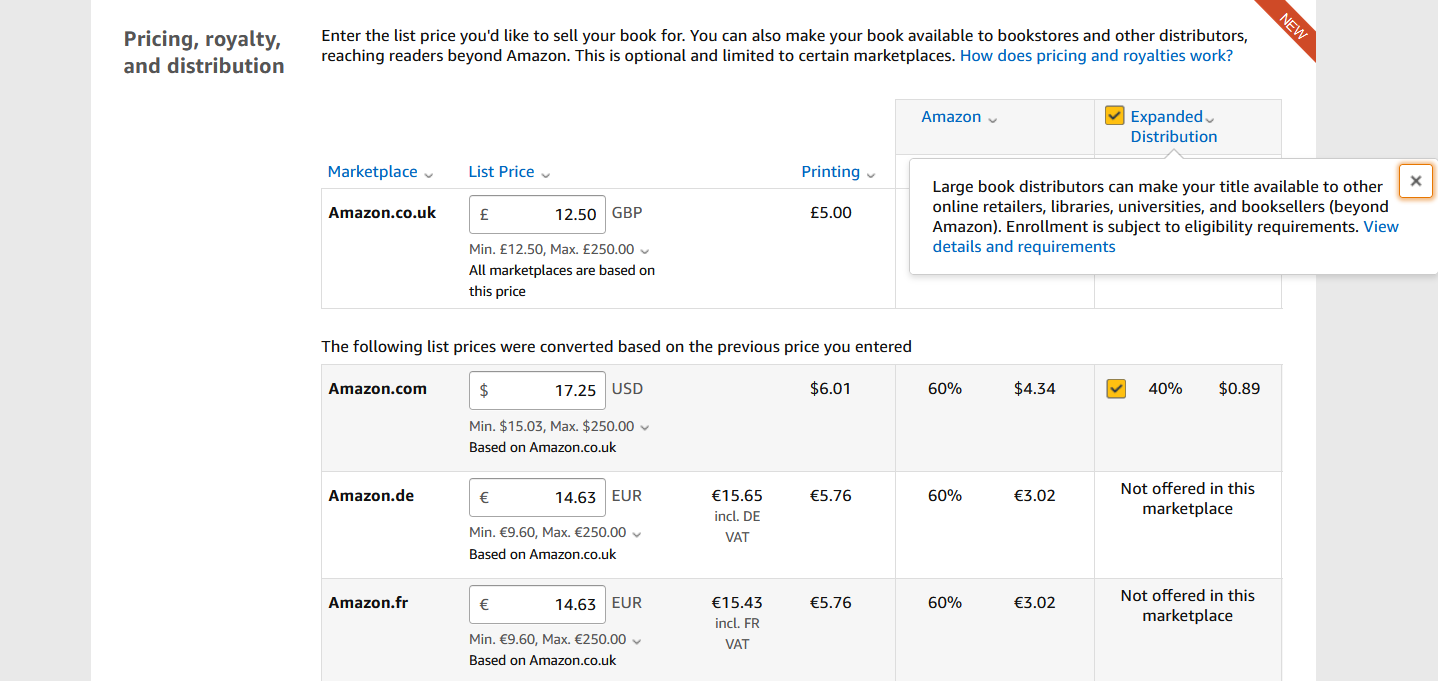Expand the Printing column chevron
The image size is (1438, 681).
[871, 174]
